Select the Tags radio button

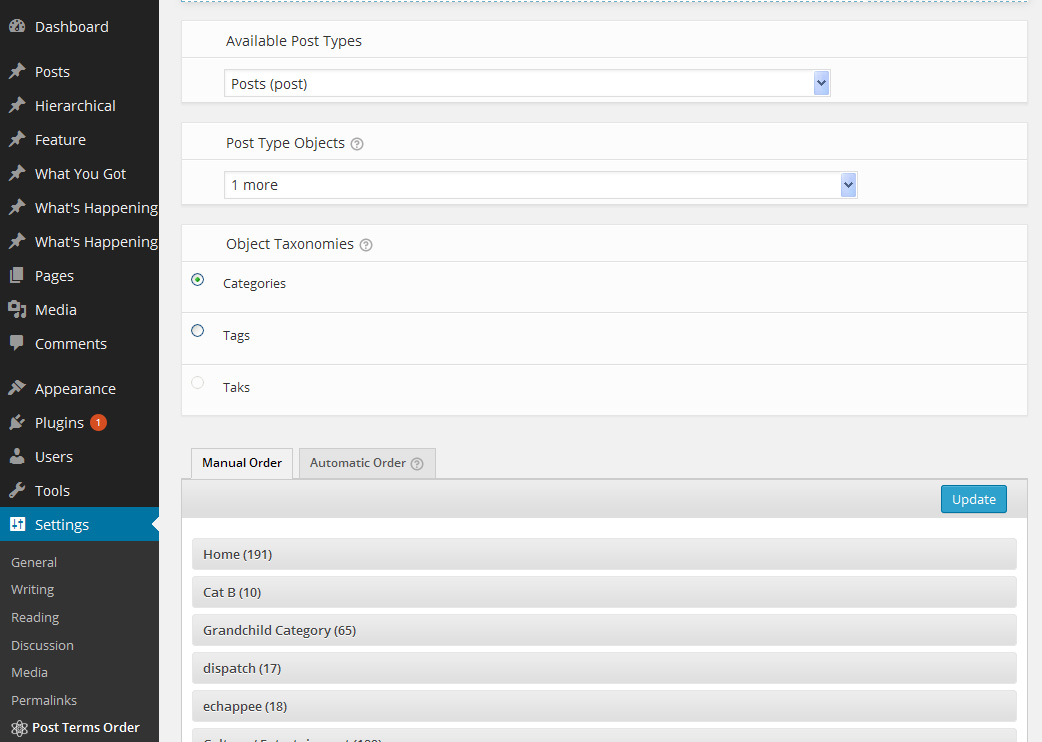point(197,331)
